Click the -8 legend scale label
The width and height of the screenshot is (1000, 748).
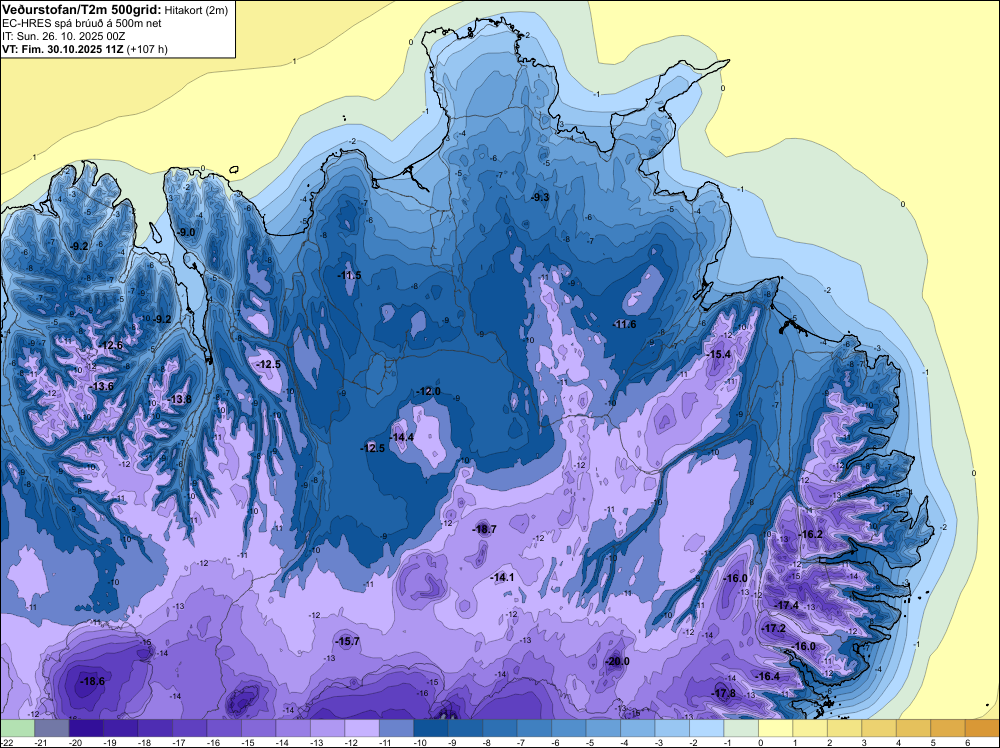tap(487, 742)
